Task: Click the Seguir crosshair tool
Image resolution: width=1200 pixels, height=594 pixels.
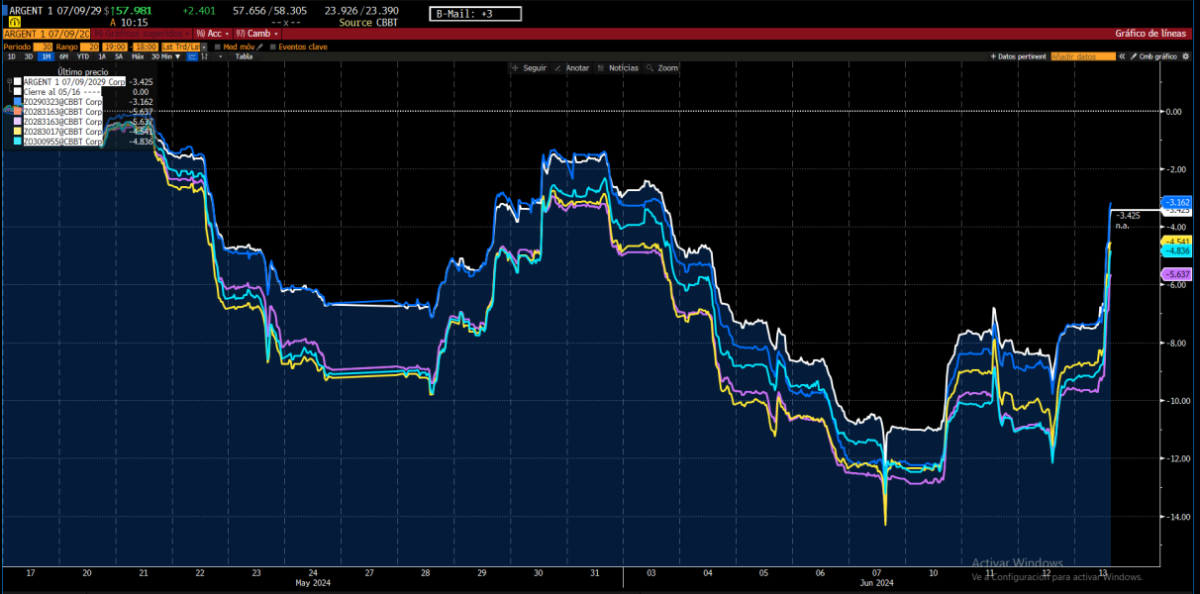Action: pyautogui.click(x=531, y=68)
